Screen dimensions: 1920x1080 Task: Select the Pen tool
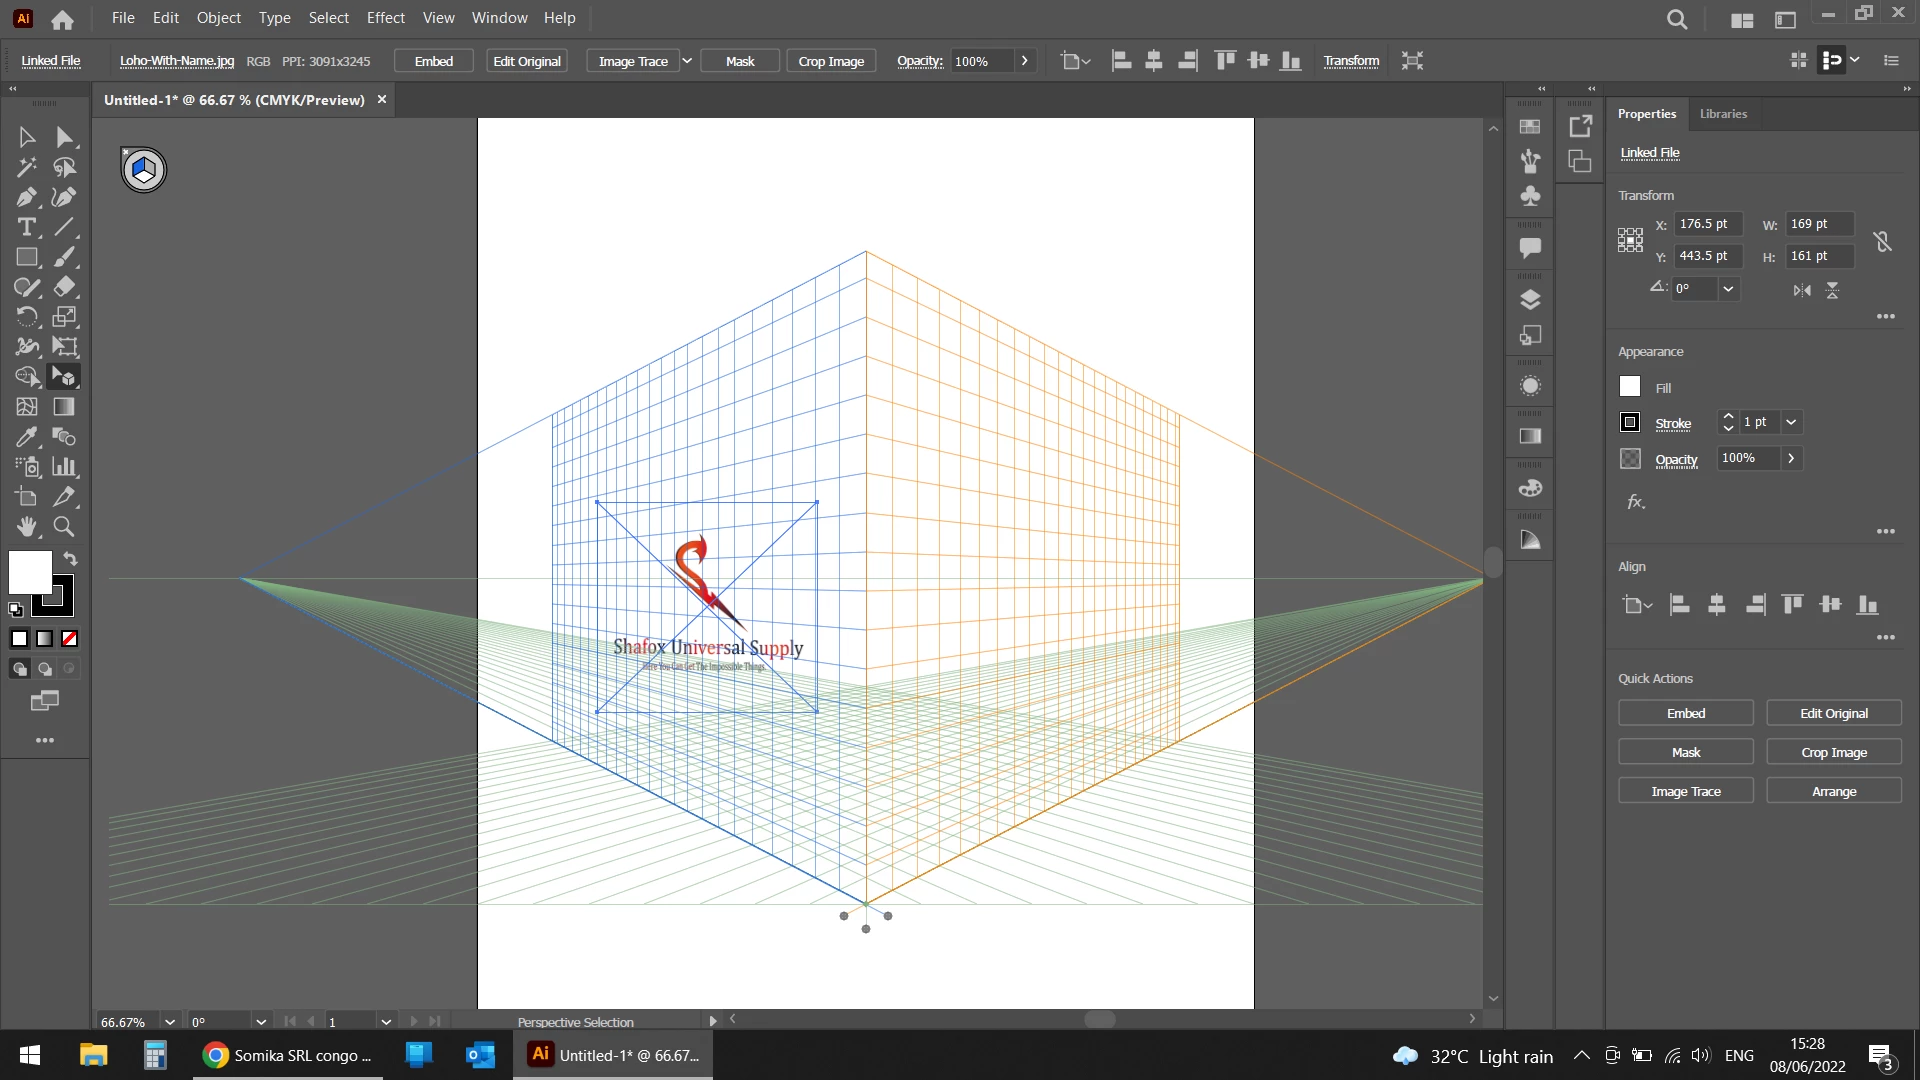pos(27,197)
